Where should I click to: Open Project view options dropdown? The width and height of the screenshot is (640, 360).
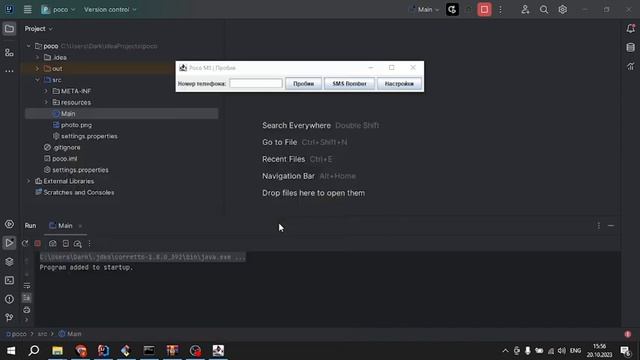coord(38,29)
